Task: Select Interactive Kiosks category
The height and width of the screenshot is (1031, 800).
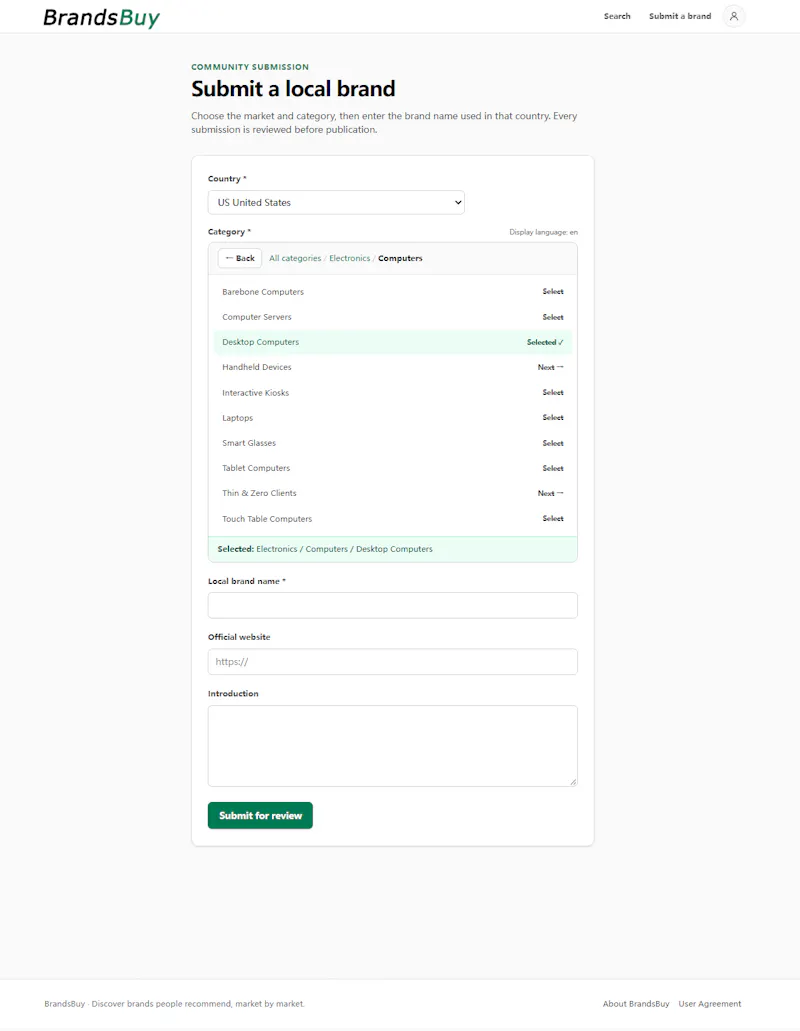Action: [392, 393]
